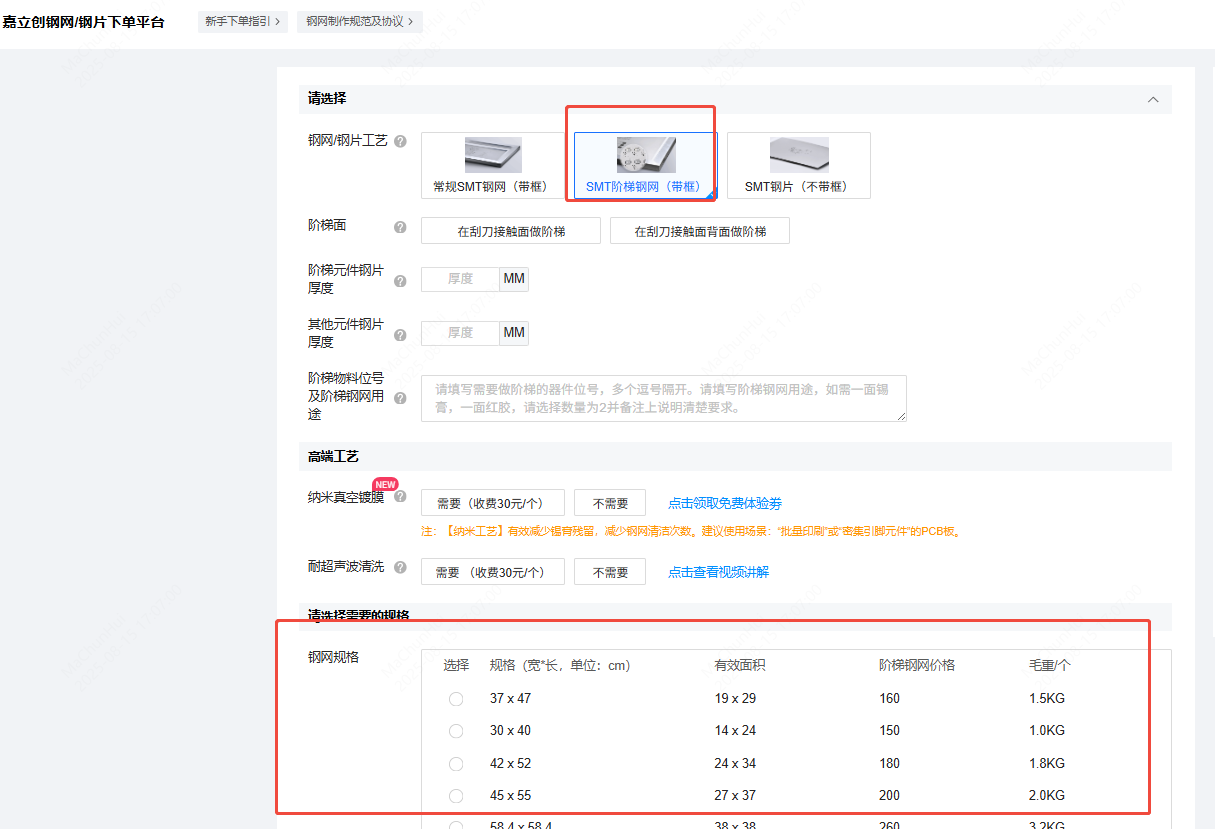Click help icon for 阶梯物料位号及阶梯钢网用途
This screenshot has width=1215, height=829.
[400, 398]
